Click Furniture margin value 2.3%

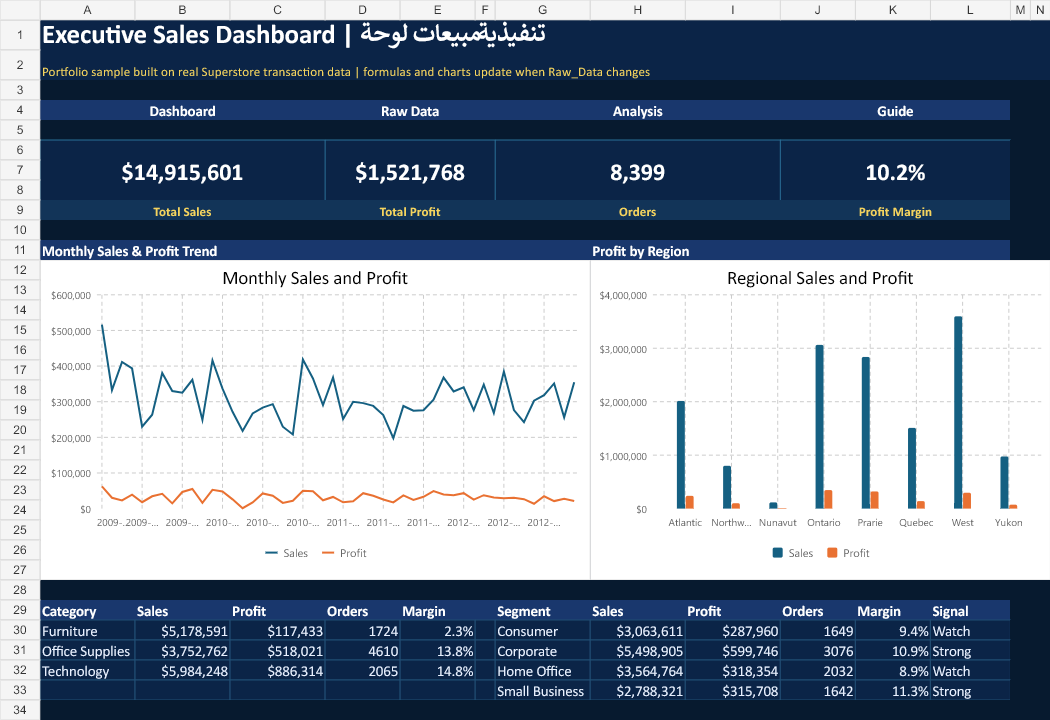coord(437,631)
